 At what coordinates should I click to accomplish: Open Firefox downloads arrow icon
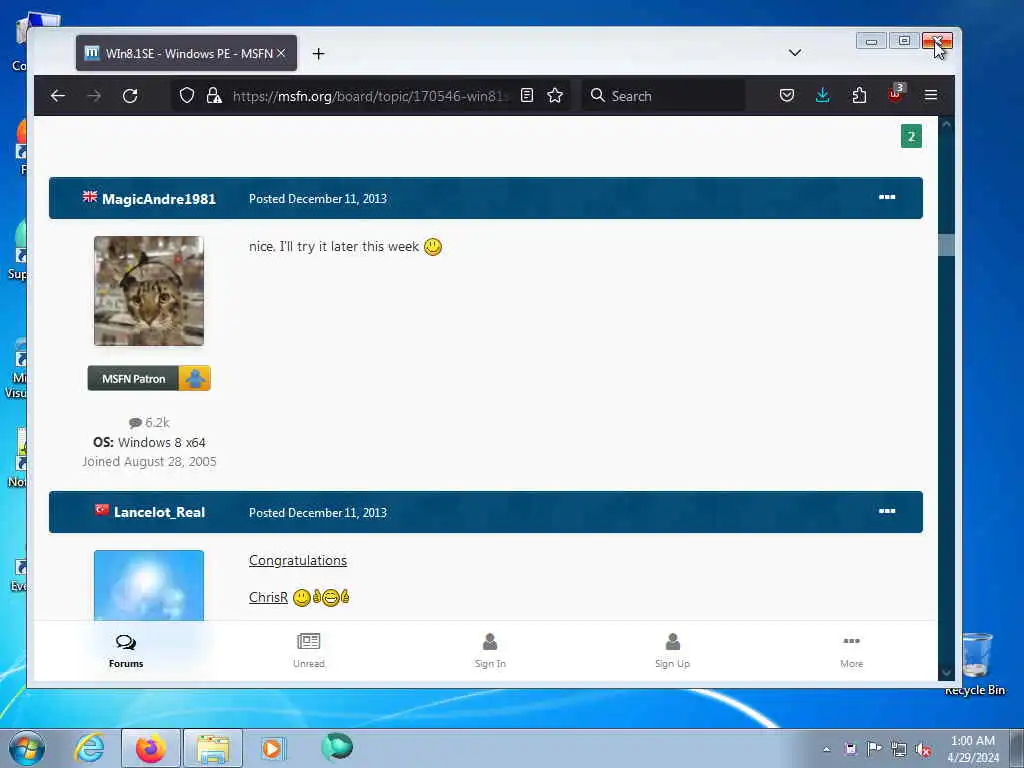click(823, 96)
